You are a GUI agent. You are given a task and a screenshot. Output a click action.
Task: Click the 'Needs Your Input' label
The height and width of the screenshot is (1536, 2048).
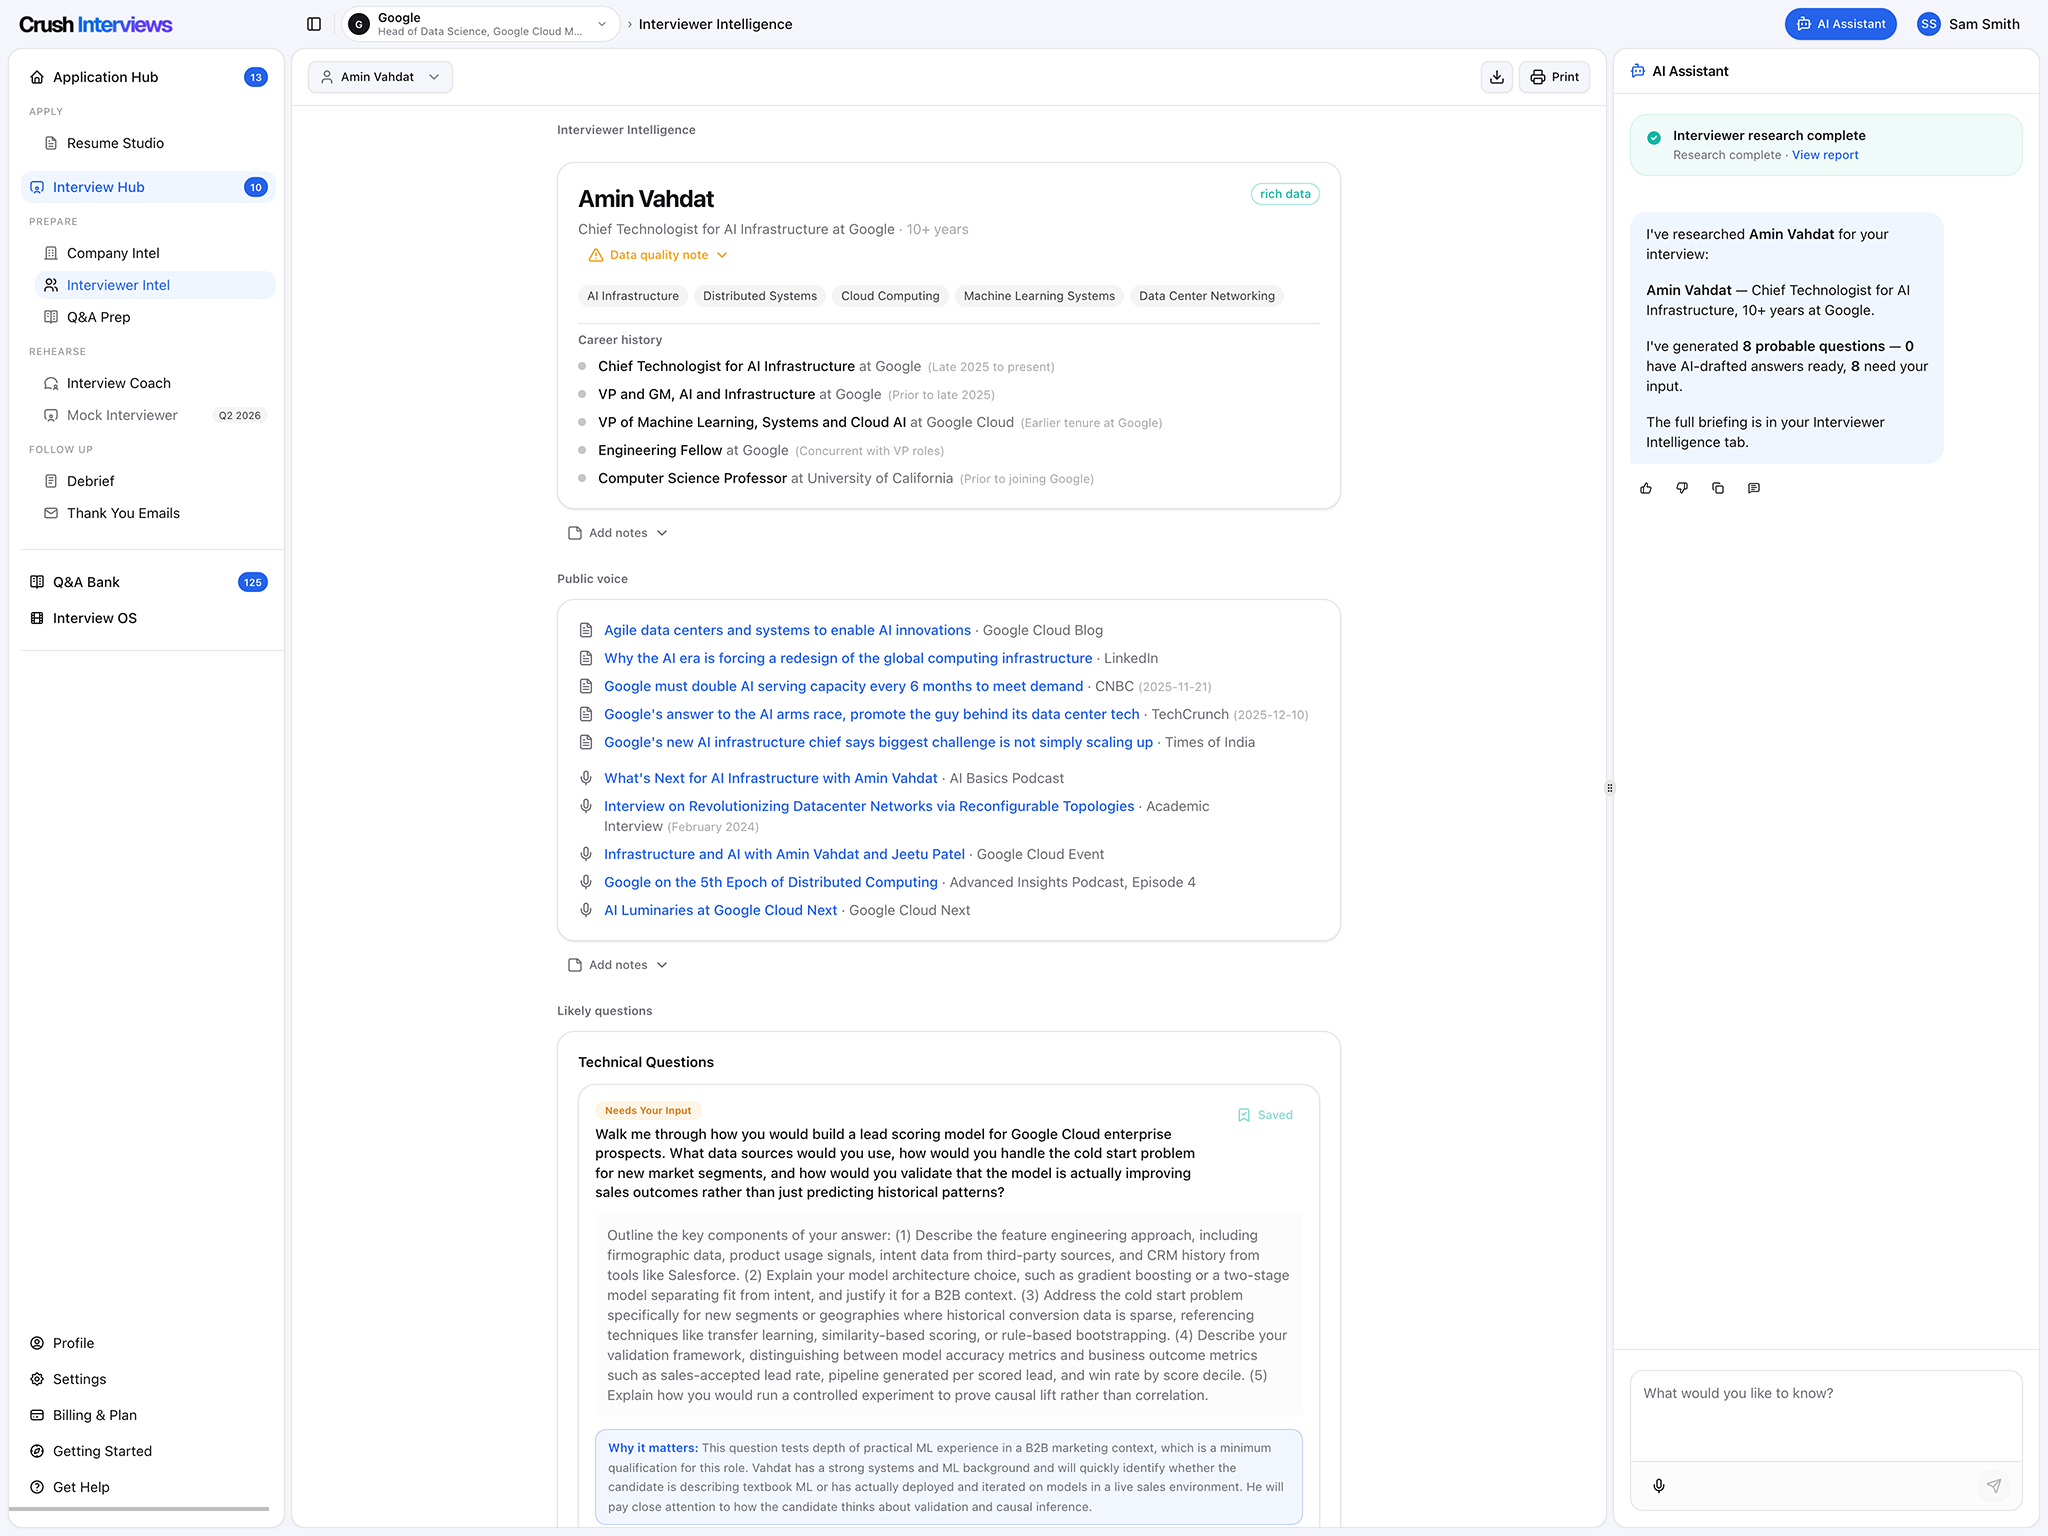click(x=648, y=1110)
